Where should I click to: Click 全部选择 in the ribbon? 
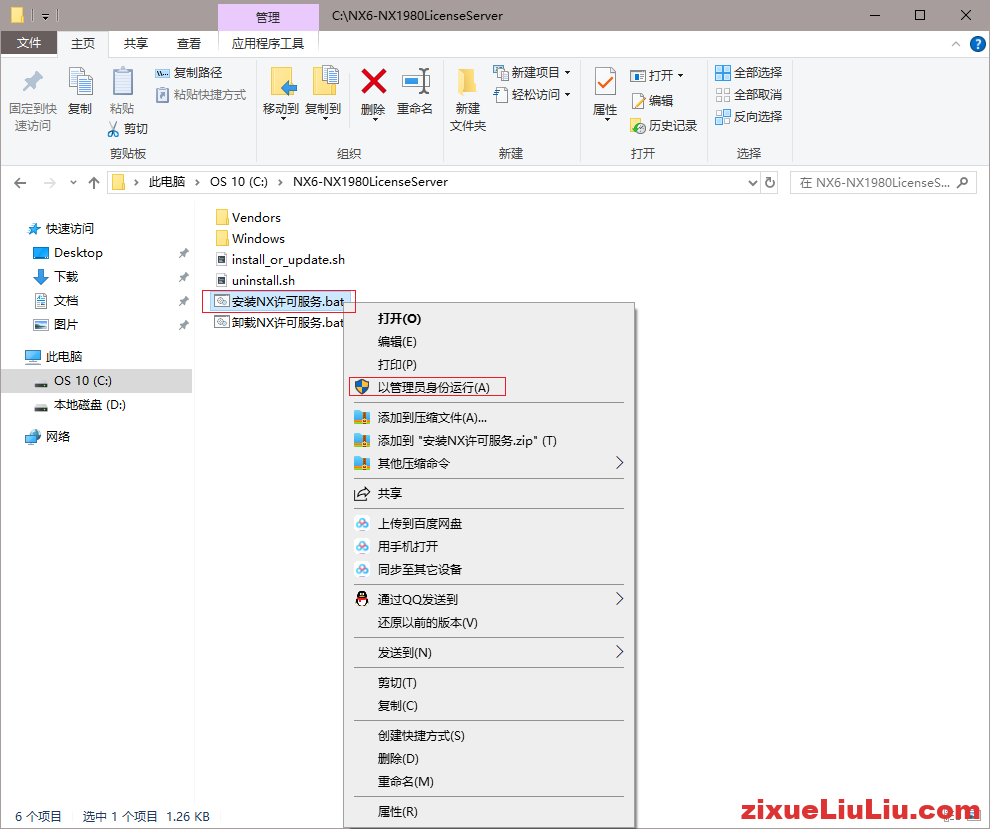(x=748, y=73)
